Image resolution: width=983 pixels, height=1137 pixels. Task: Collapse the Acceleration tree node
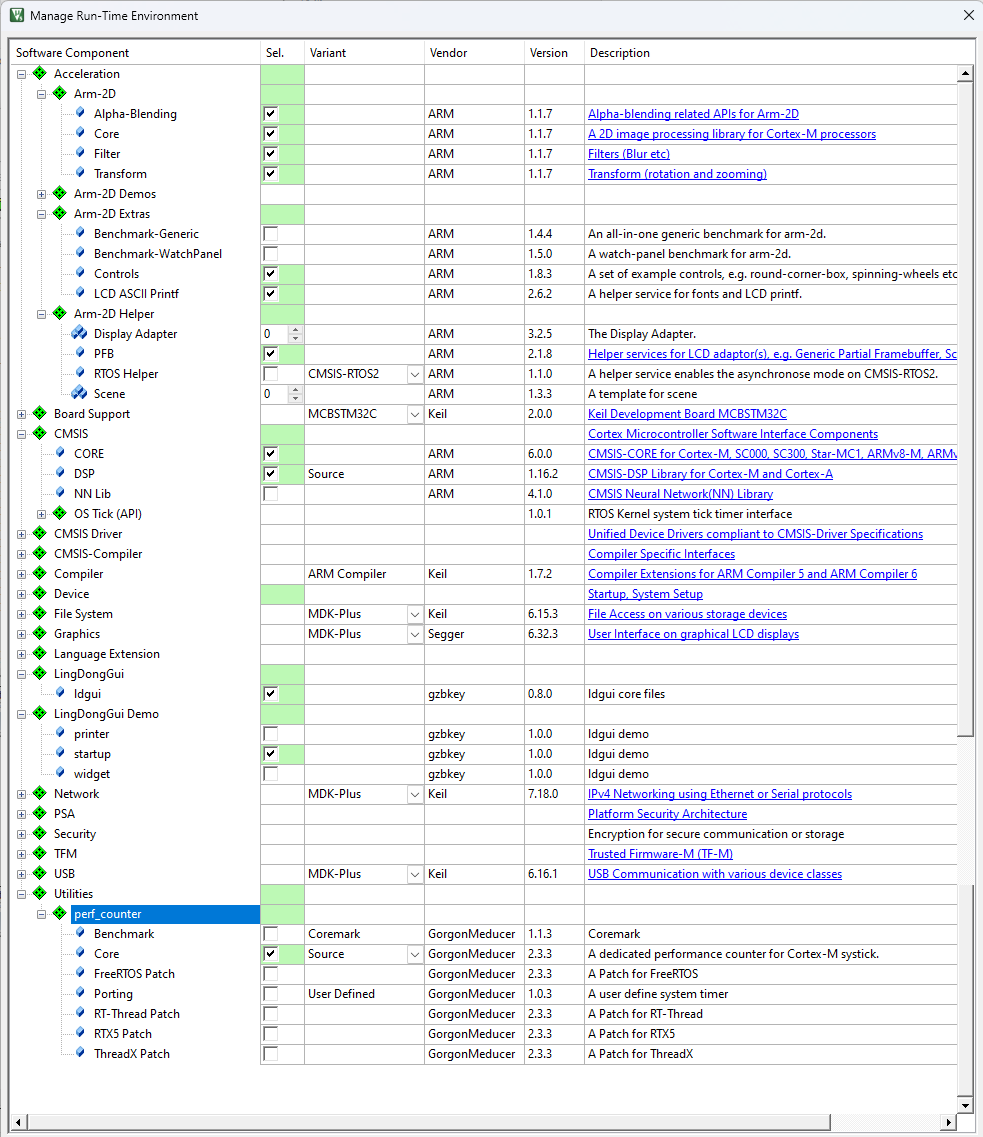point(22,74)
